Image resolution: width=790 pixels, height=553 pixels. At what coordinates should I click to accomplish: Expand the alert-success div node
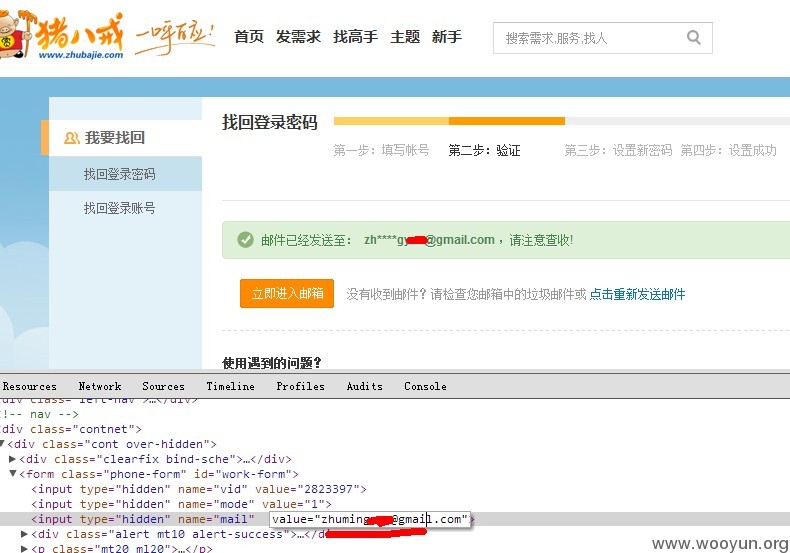coord(24,534)
